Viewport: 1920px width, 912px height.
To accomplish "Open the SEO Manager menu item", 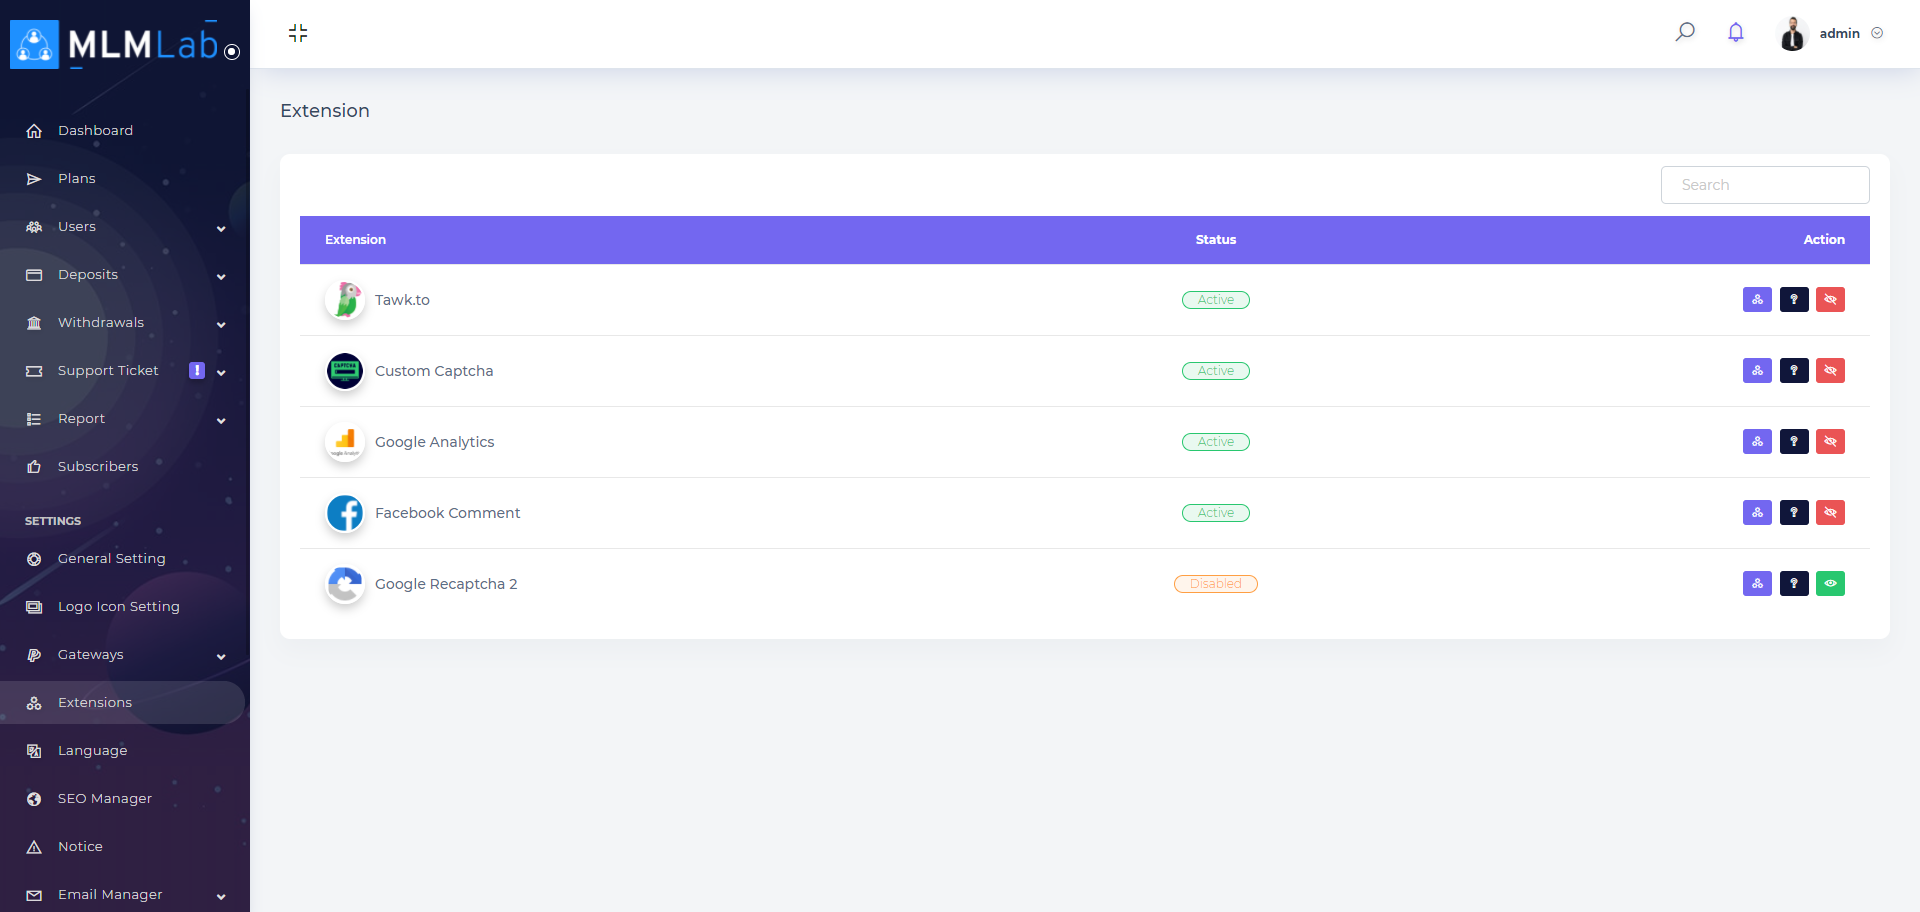I will [104, 799].
